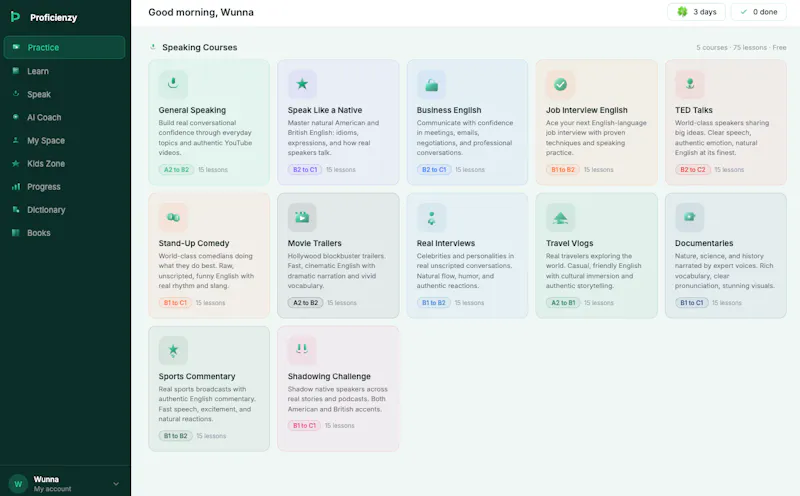Screen dimensions: 800x496
Task: Click B2 to C2 badge on TED Talks
Action: (x=692, y=169)
